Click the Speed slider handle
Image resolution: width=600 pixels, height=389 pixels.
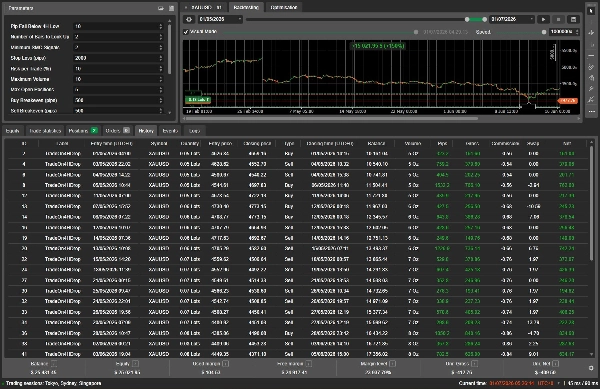click(x=544, y=32)
